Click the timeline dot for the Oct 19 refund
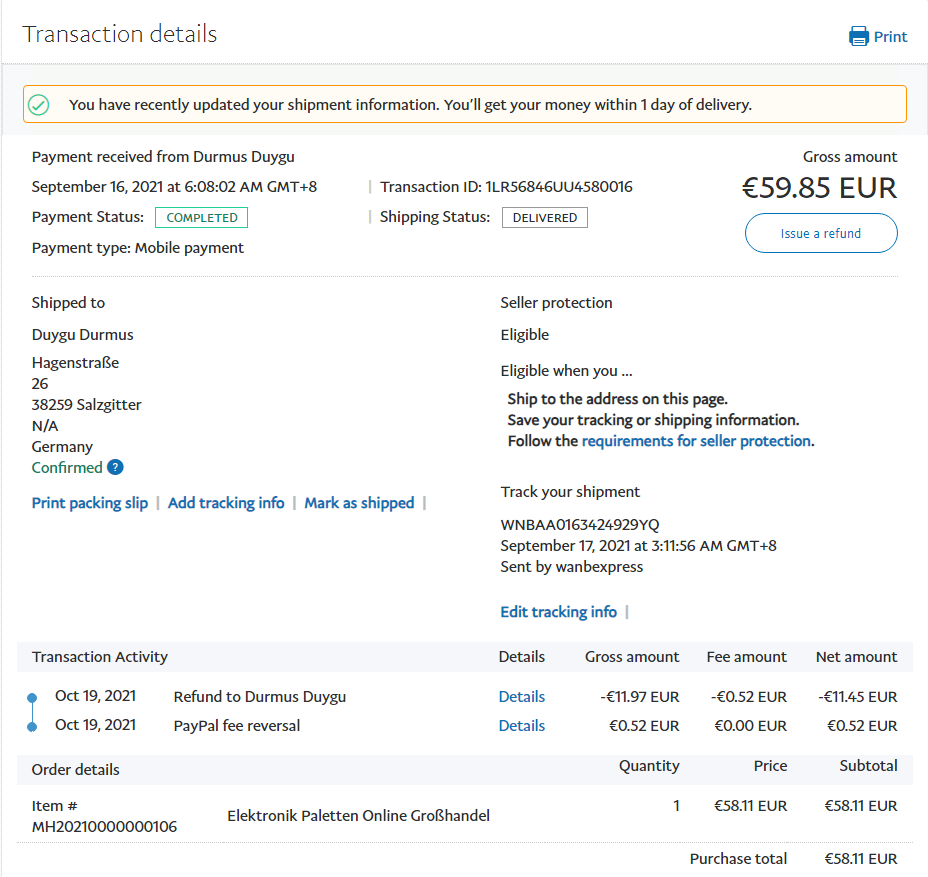Image resolution: width=928 pixels, height=877 pixels. point(32,697)
